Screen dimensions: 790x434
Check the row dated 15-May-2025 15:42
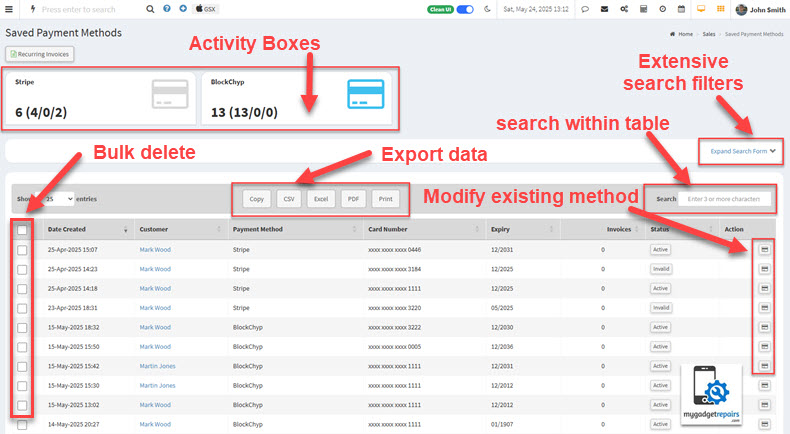[x=22, y=366]
